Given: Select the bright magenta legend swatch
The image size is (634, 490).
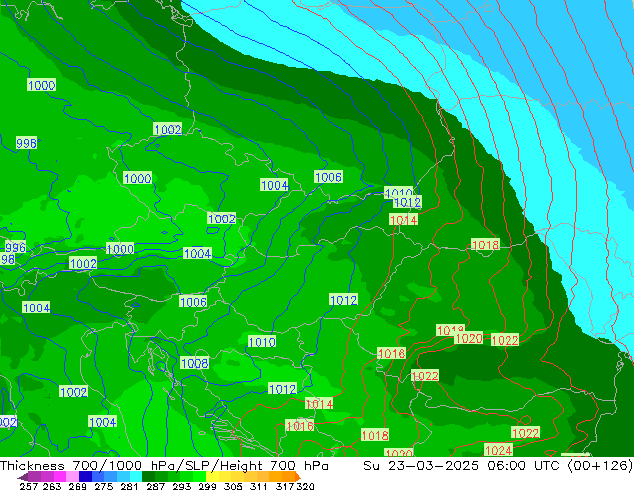Looking at the screenshot, I should pos(60,476).
